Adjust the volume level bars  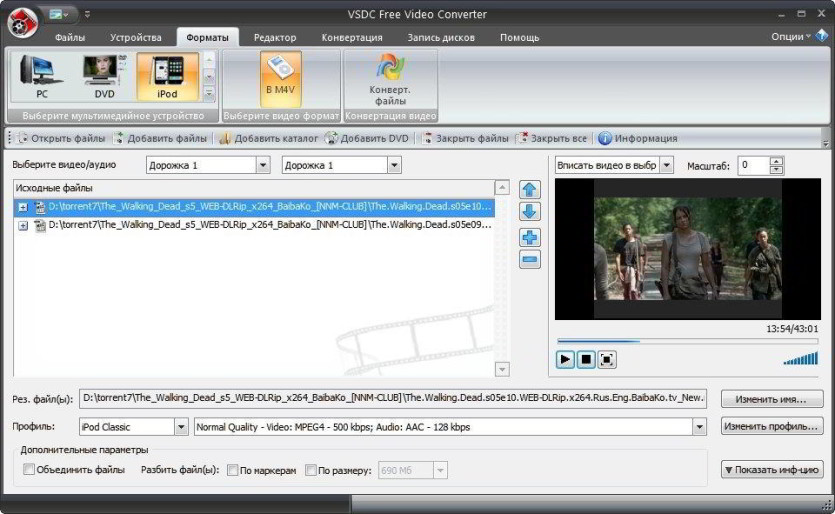pyautogui.click(x=800, y=358)
